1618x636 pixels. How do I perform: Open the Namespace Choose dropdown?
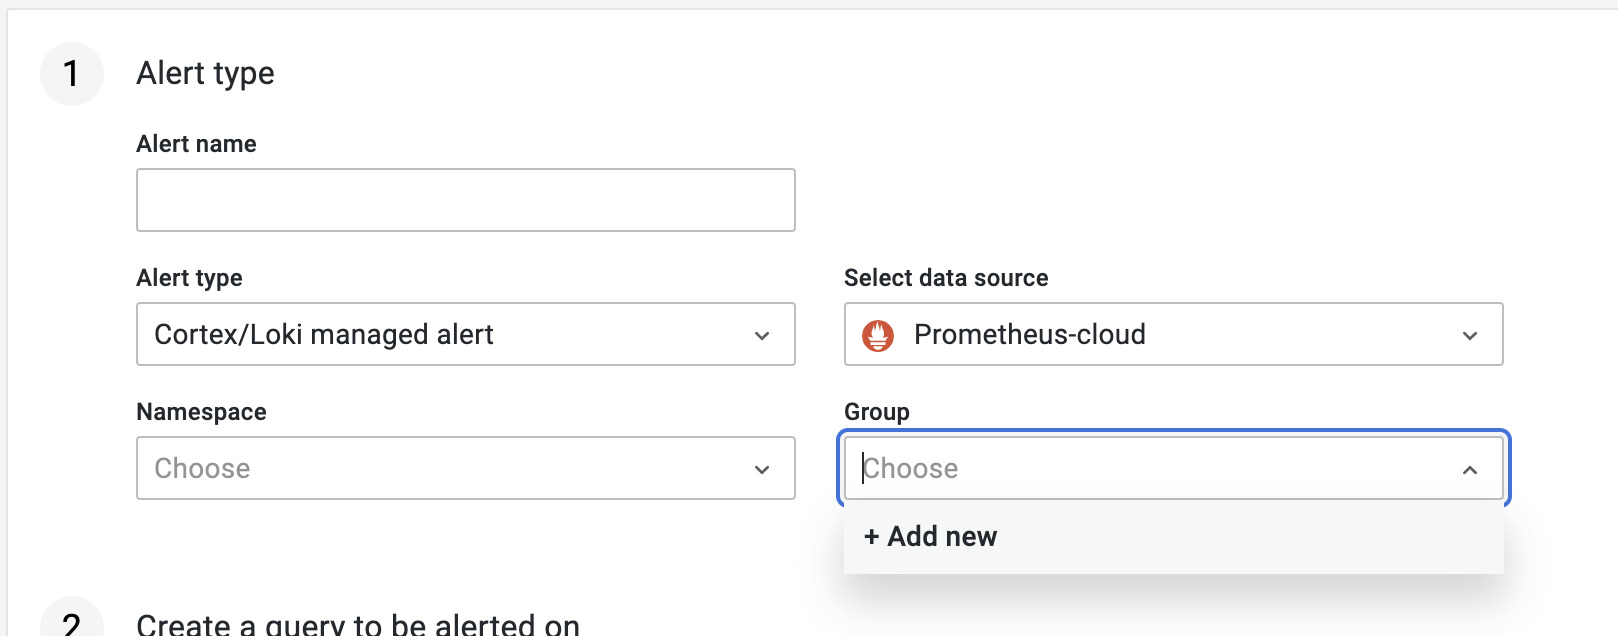point(465,468)
